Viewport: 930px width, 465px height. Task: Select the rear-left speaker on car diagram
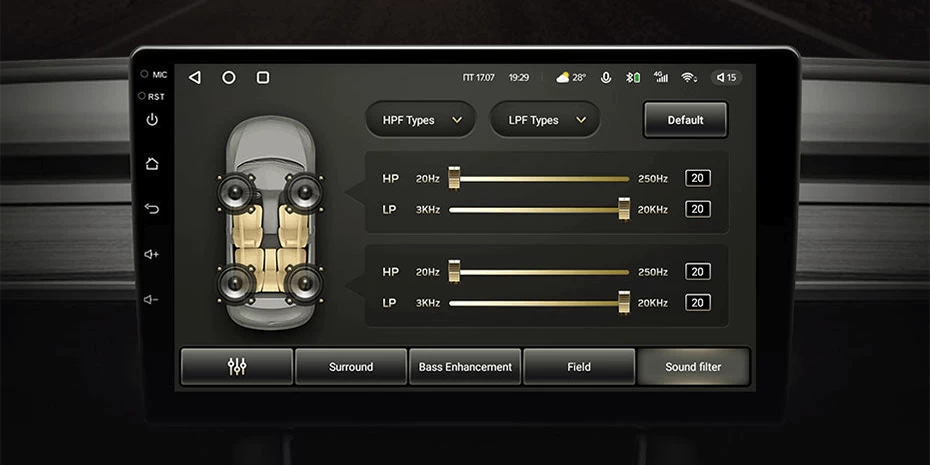tap(236, 283)
